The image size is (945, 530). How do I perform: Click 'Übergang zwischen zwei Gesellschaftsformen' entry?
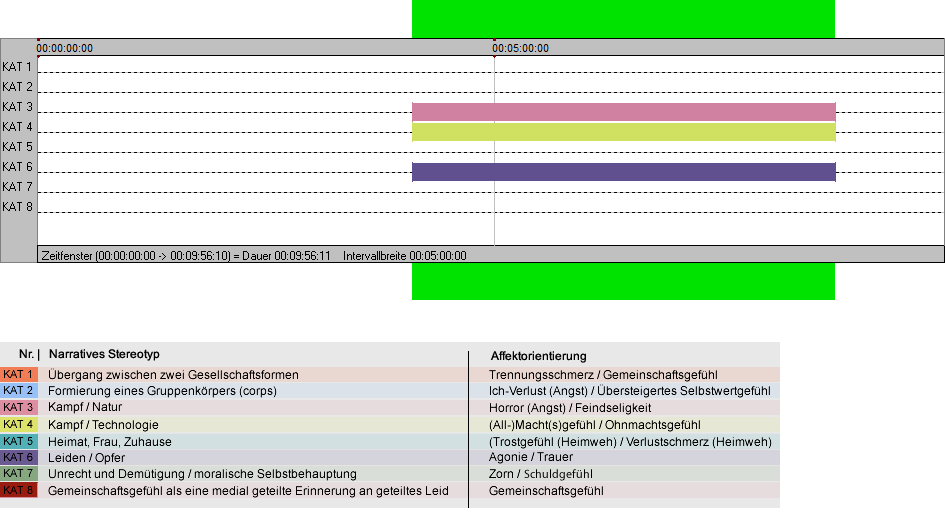[x=174, y=375]
